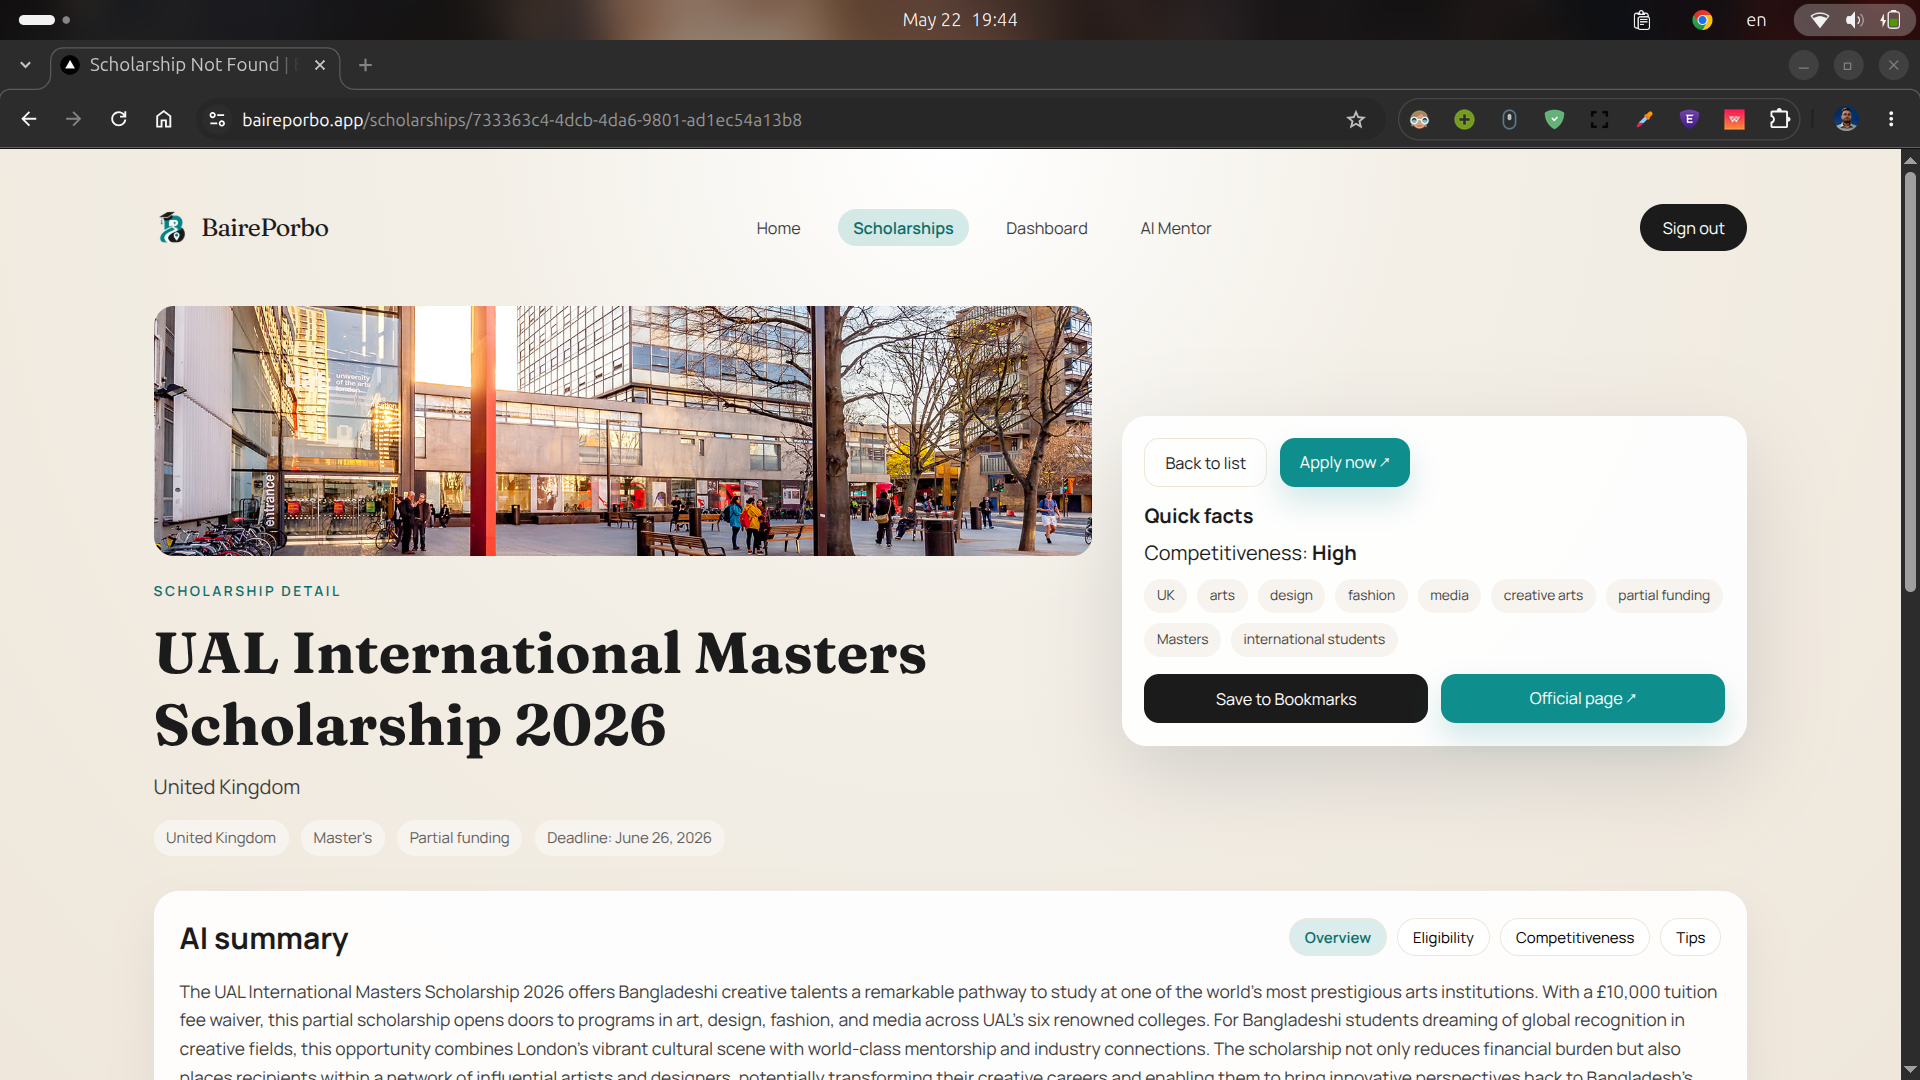Screen dimensions: 1920x1080
Task: Click the fashion tag chip
Action: pos(1371,596)
